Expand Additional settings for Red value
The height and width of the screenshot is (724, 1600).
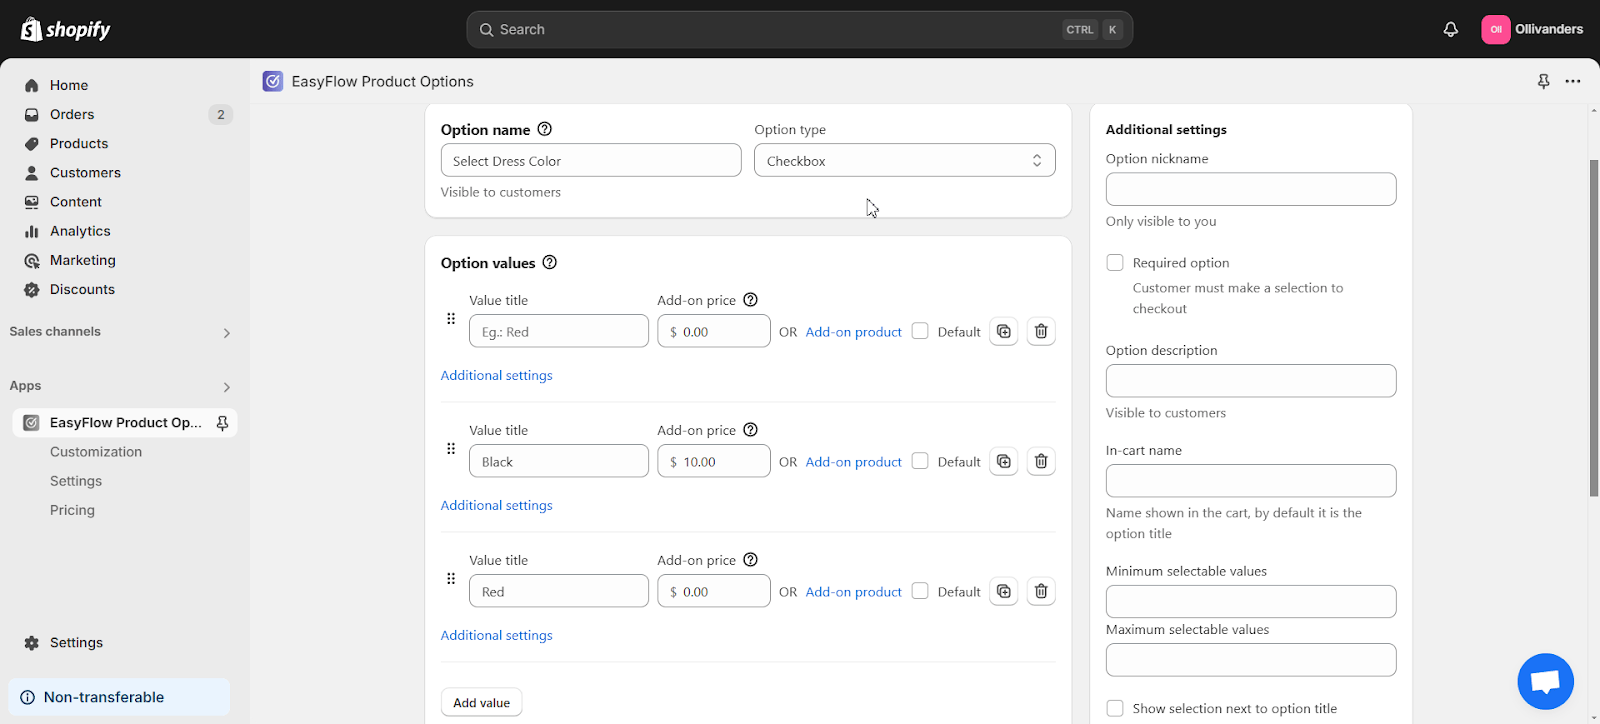tap(496, 635)
